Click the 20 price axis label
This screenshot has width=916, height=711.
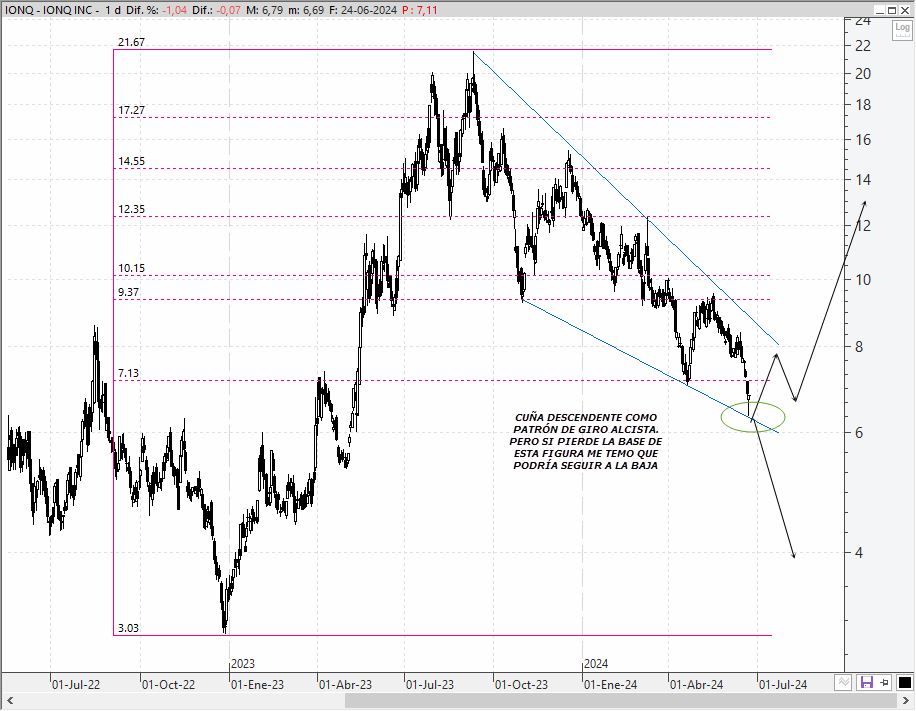[862, 74]
